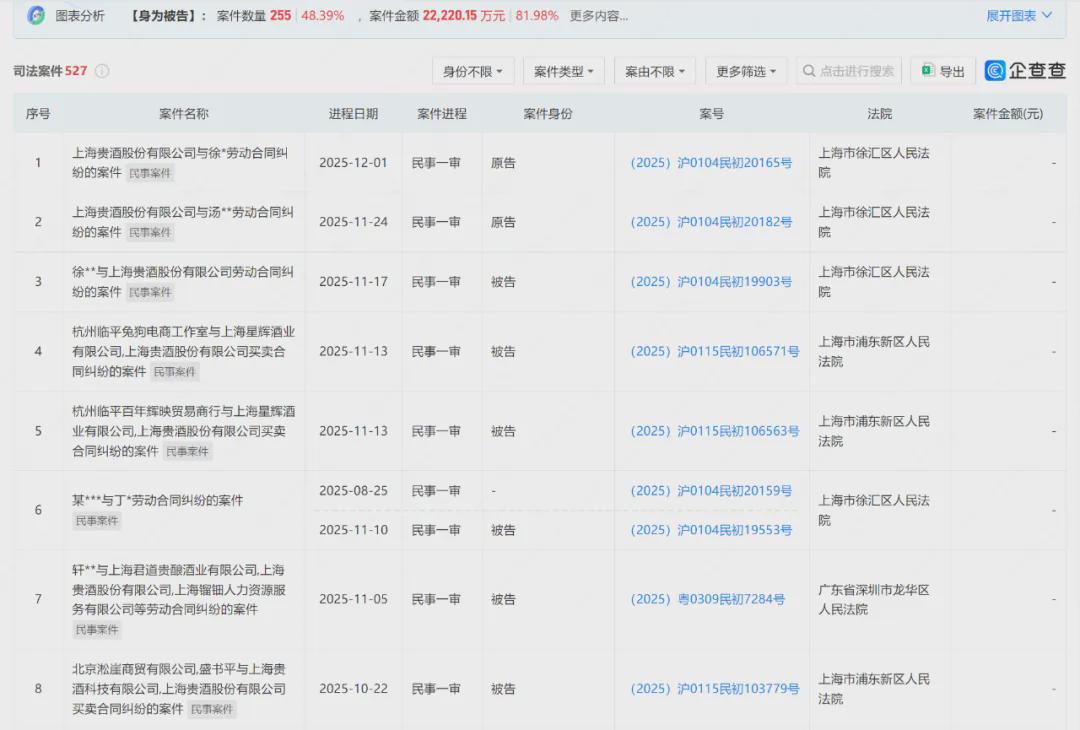Click the 案件金额(元) column header
1080x730 pixels.
1007,114
